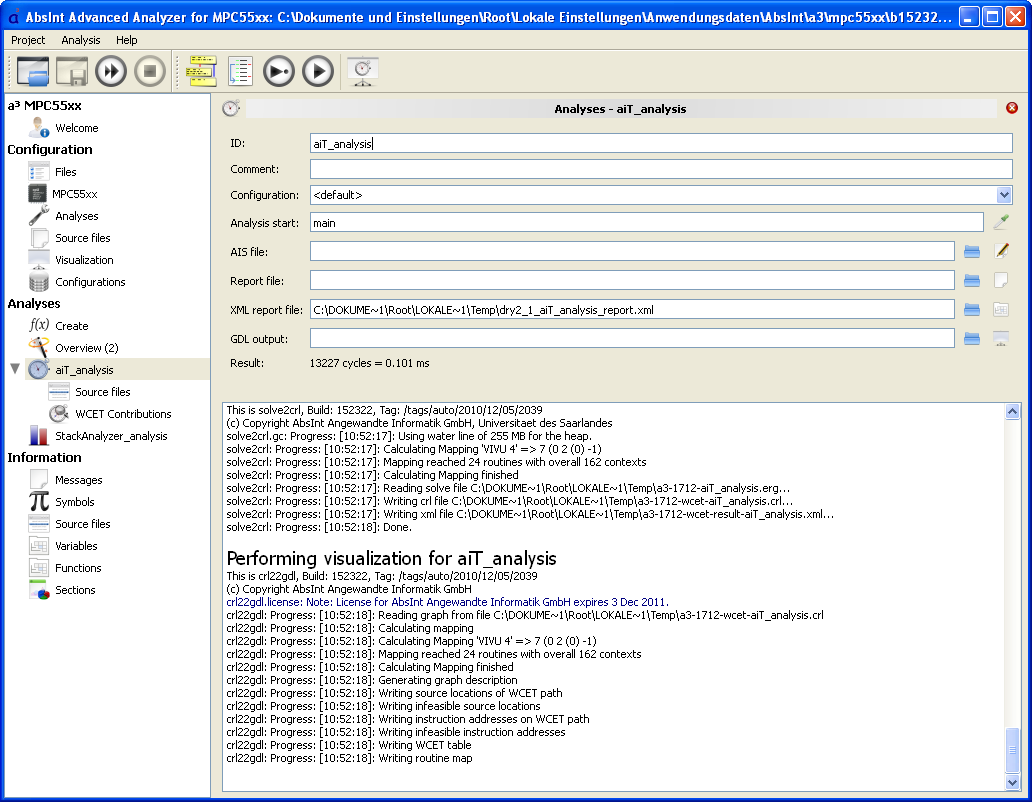Open Visualization configuration item

click(x=84, y=260)
